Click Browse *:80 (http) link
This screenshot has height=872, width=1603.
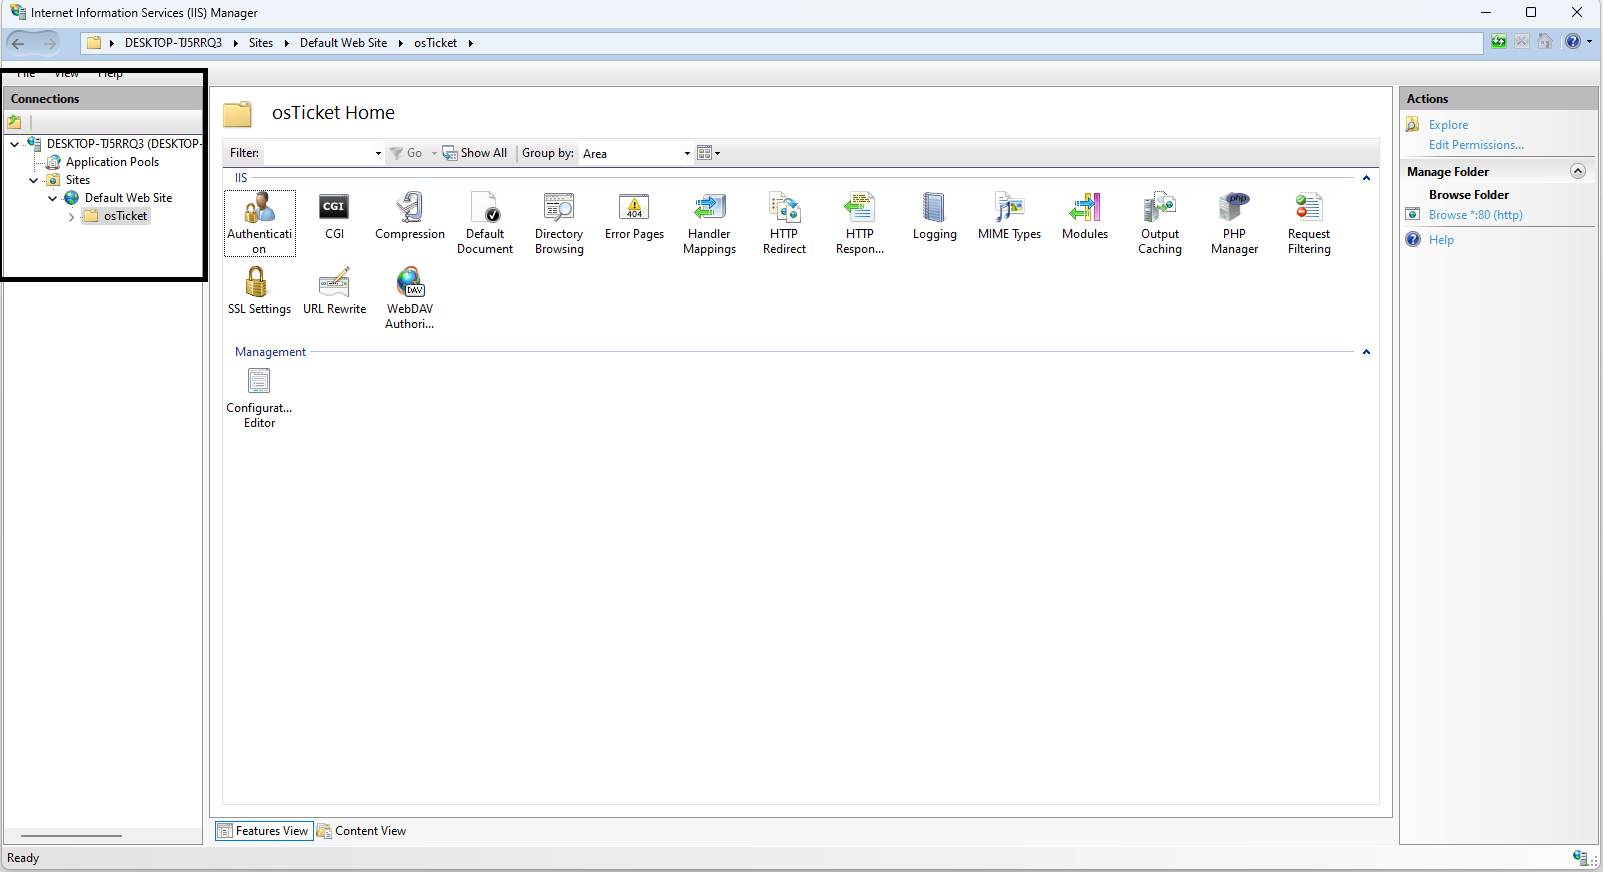(1475, 215)
